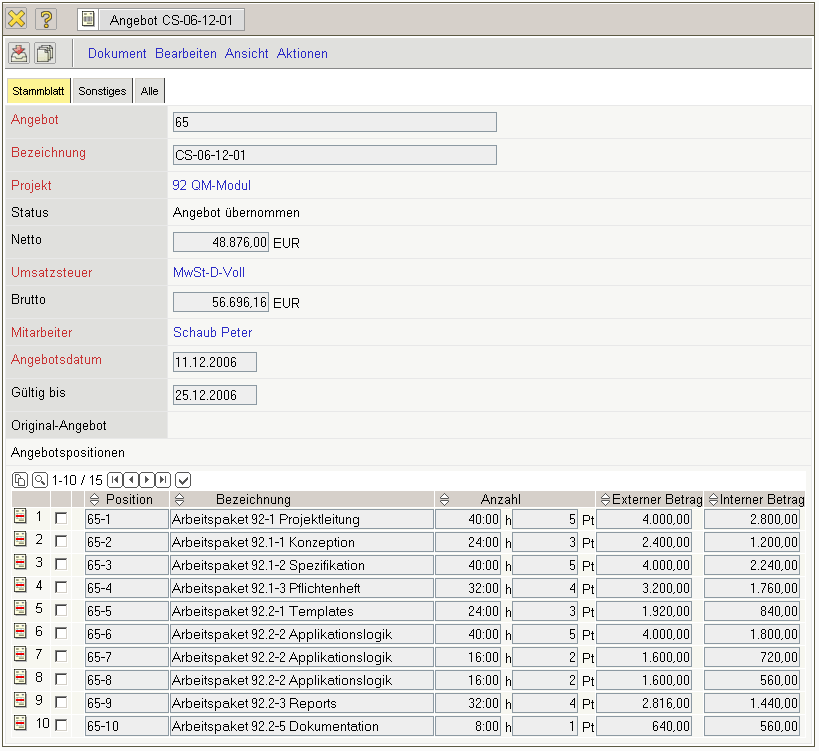This screenshot has width=819, height=751.
Task: Go to the previous page of positions
Action: [131, 480]
